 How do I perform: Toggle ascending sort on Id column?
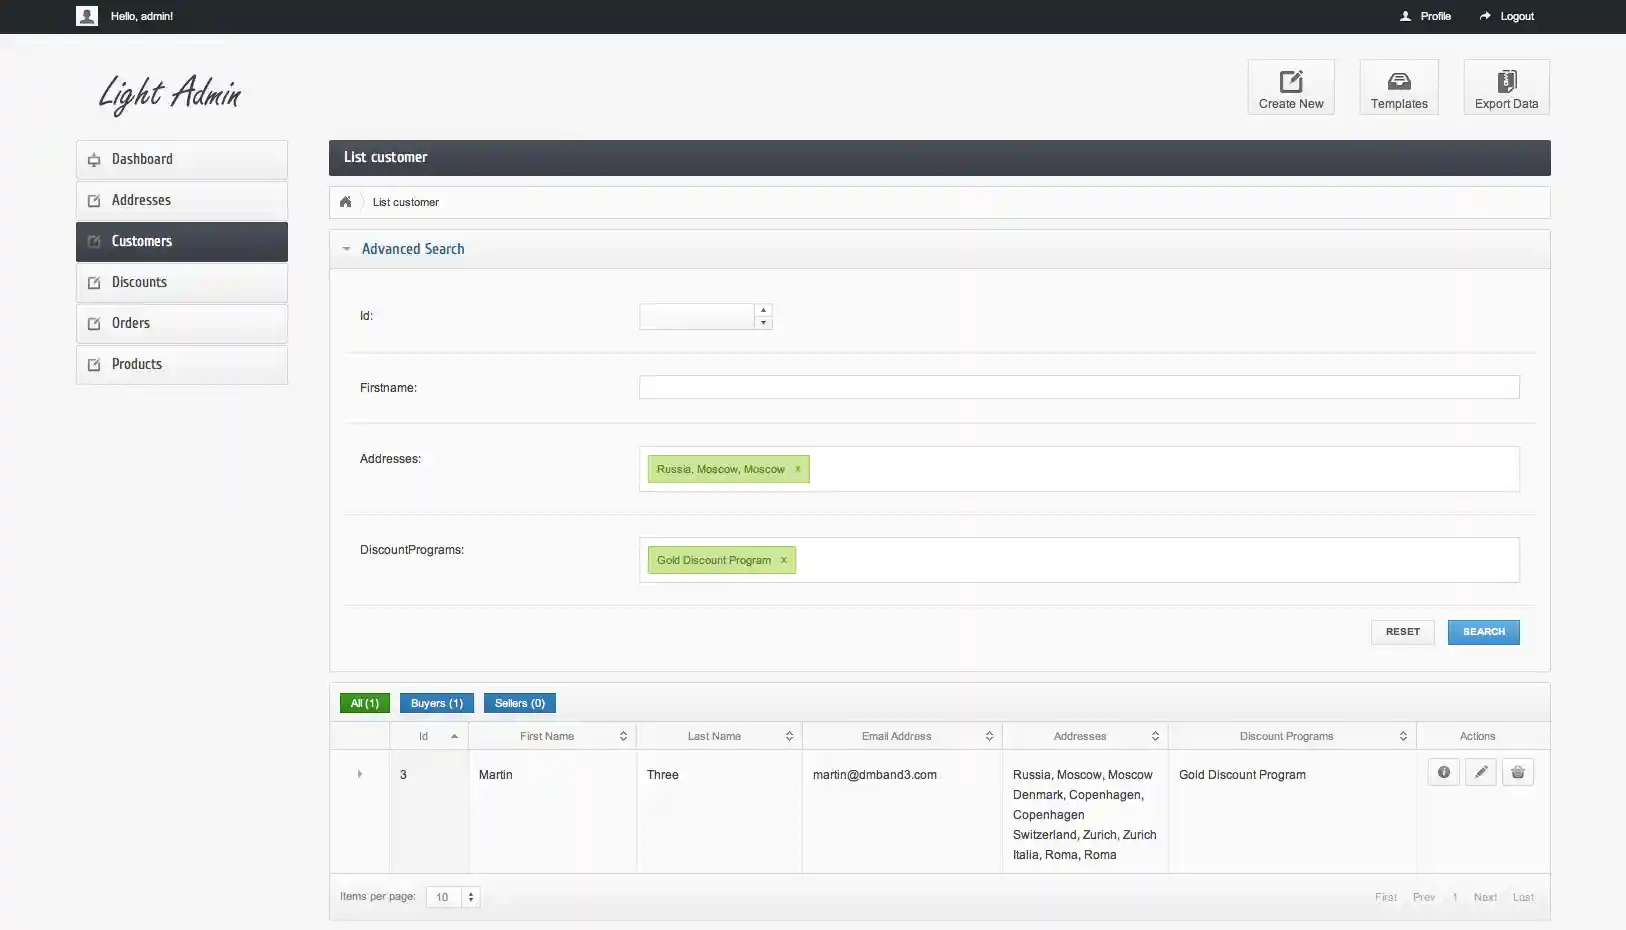click(453, 736)
